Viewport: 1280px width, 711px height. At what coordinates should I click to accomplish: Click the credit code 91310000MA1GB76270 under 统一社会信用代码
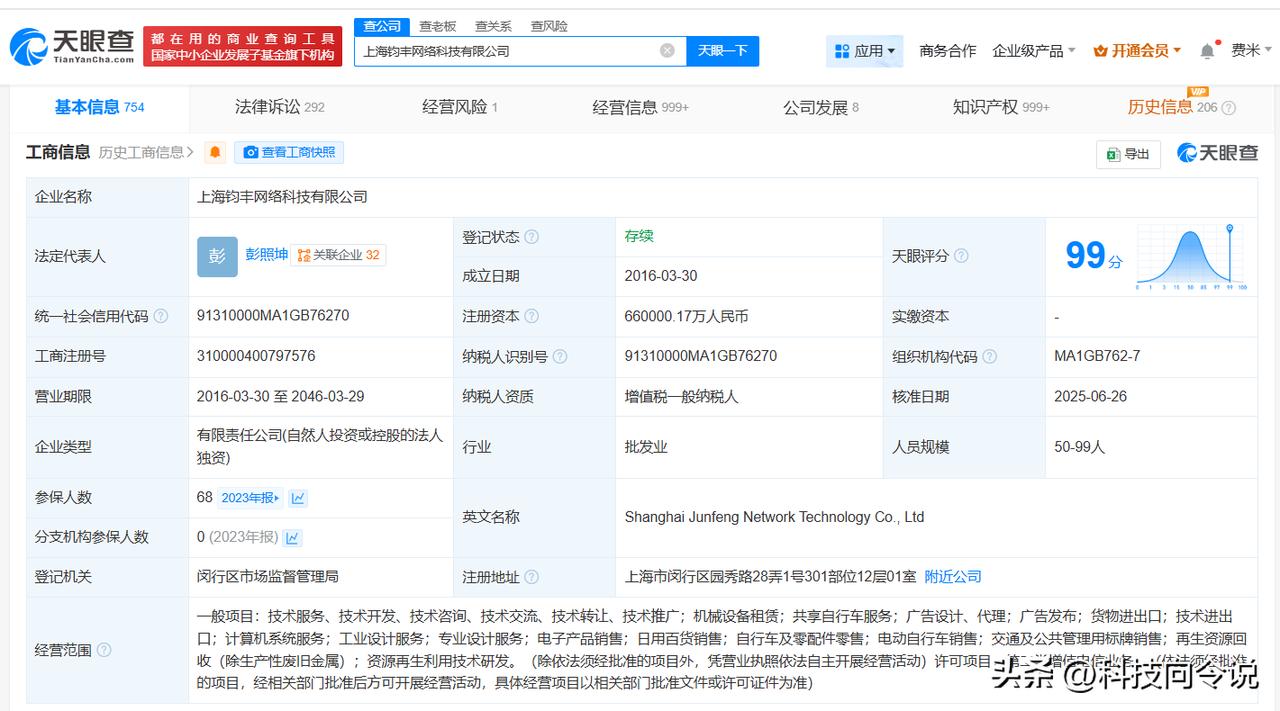(x=273, y=315)
